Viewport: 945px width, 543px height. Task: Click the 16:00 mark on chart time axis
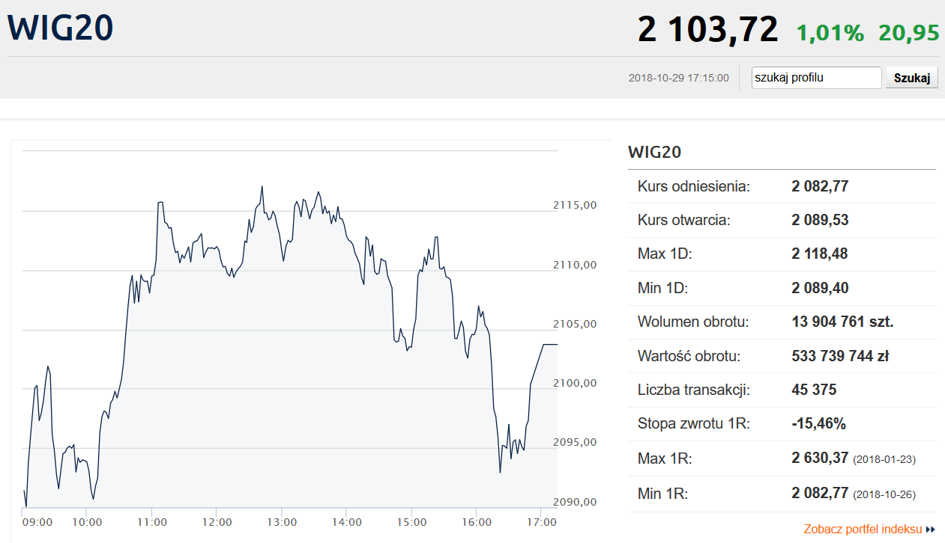pyautogui.click(x=477, y=522)
